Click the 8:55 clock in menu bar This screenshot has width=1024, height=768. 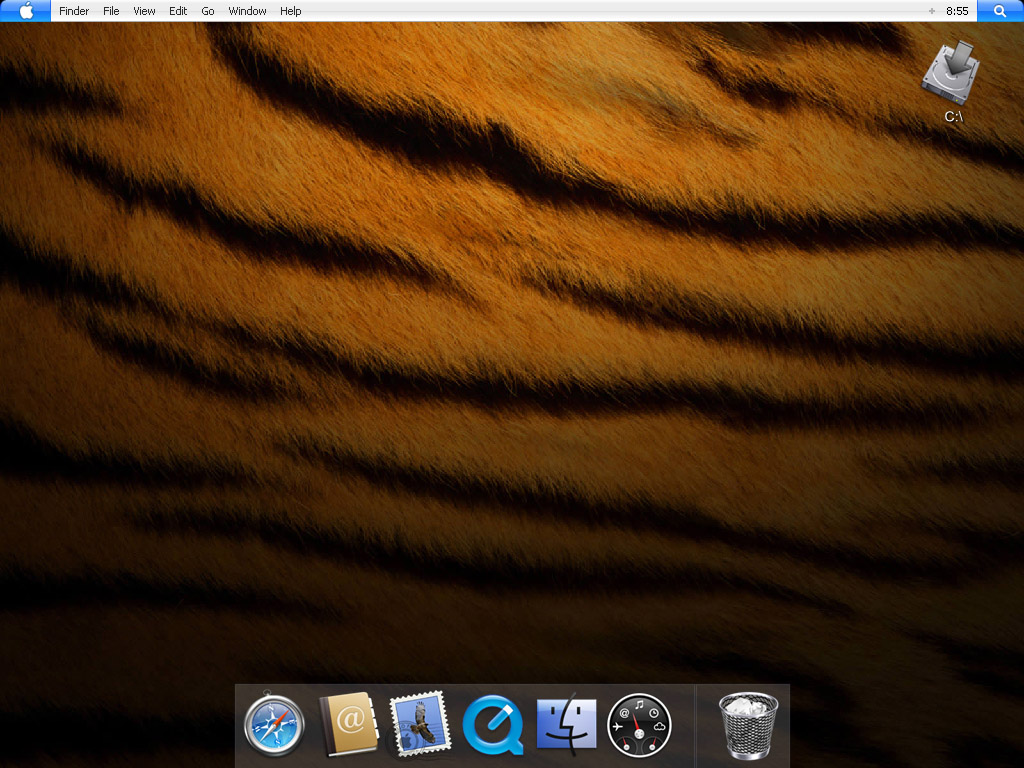(957, 11)
